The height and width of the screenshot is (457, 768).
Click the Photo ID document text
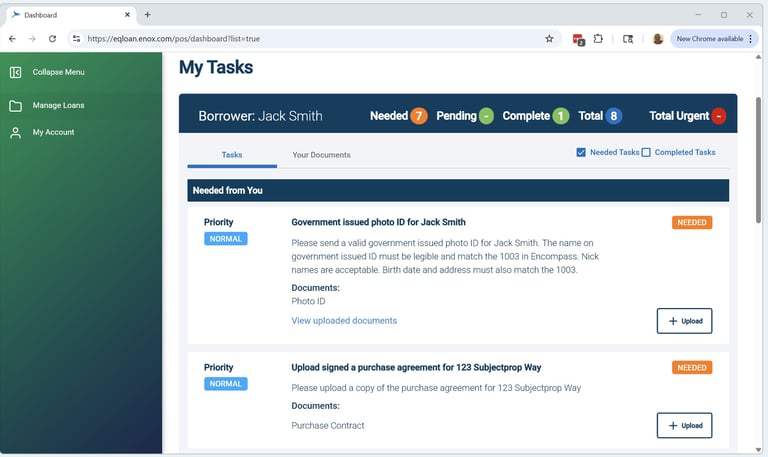pyautogui.click(x=308, y=301)
